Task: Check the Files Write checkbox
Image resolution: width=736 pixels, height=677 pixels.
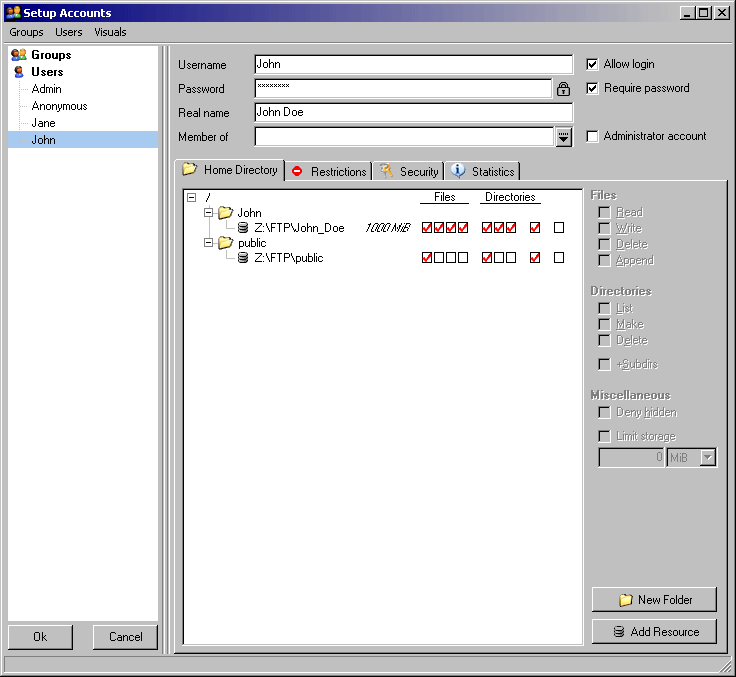Action: (605, 229)
